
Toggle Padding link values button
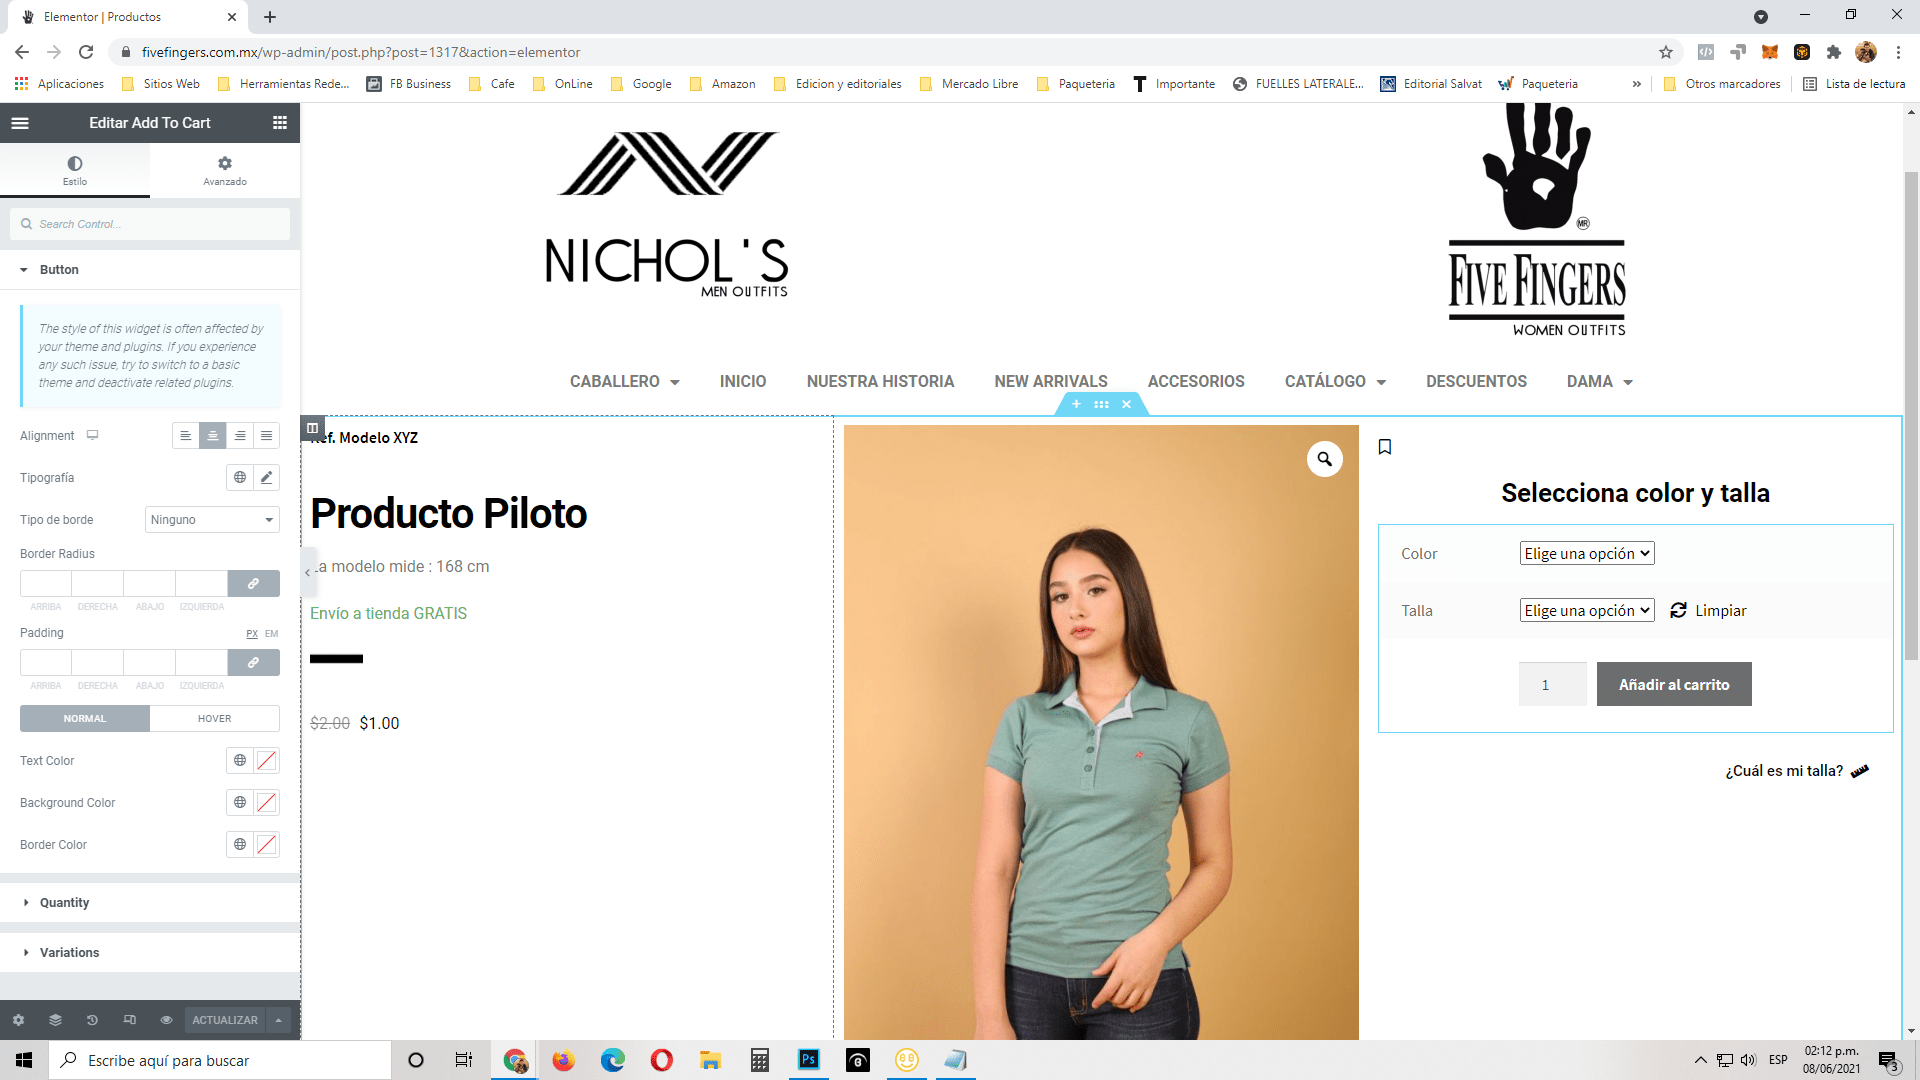pyautogui.click(x=254, y=662)
